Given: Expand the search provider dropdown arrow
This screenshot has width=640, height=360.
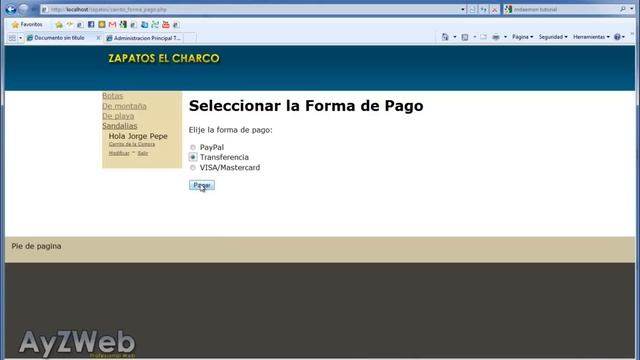Looking at the screenshot, I should pos(631,9).
